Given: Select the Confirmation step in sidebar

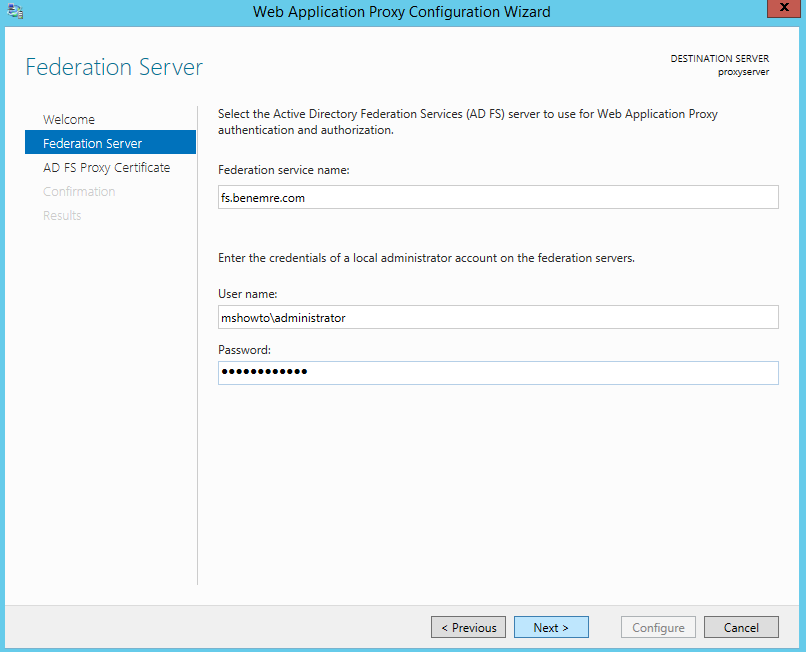Looking at the screenshot, I should [79, 191].
